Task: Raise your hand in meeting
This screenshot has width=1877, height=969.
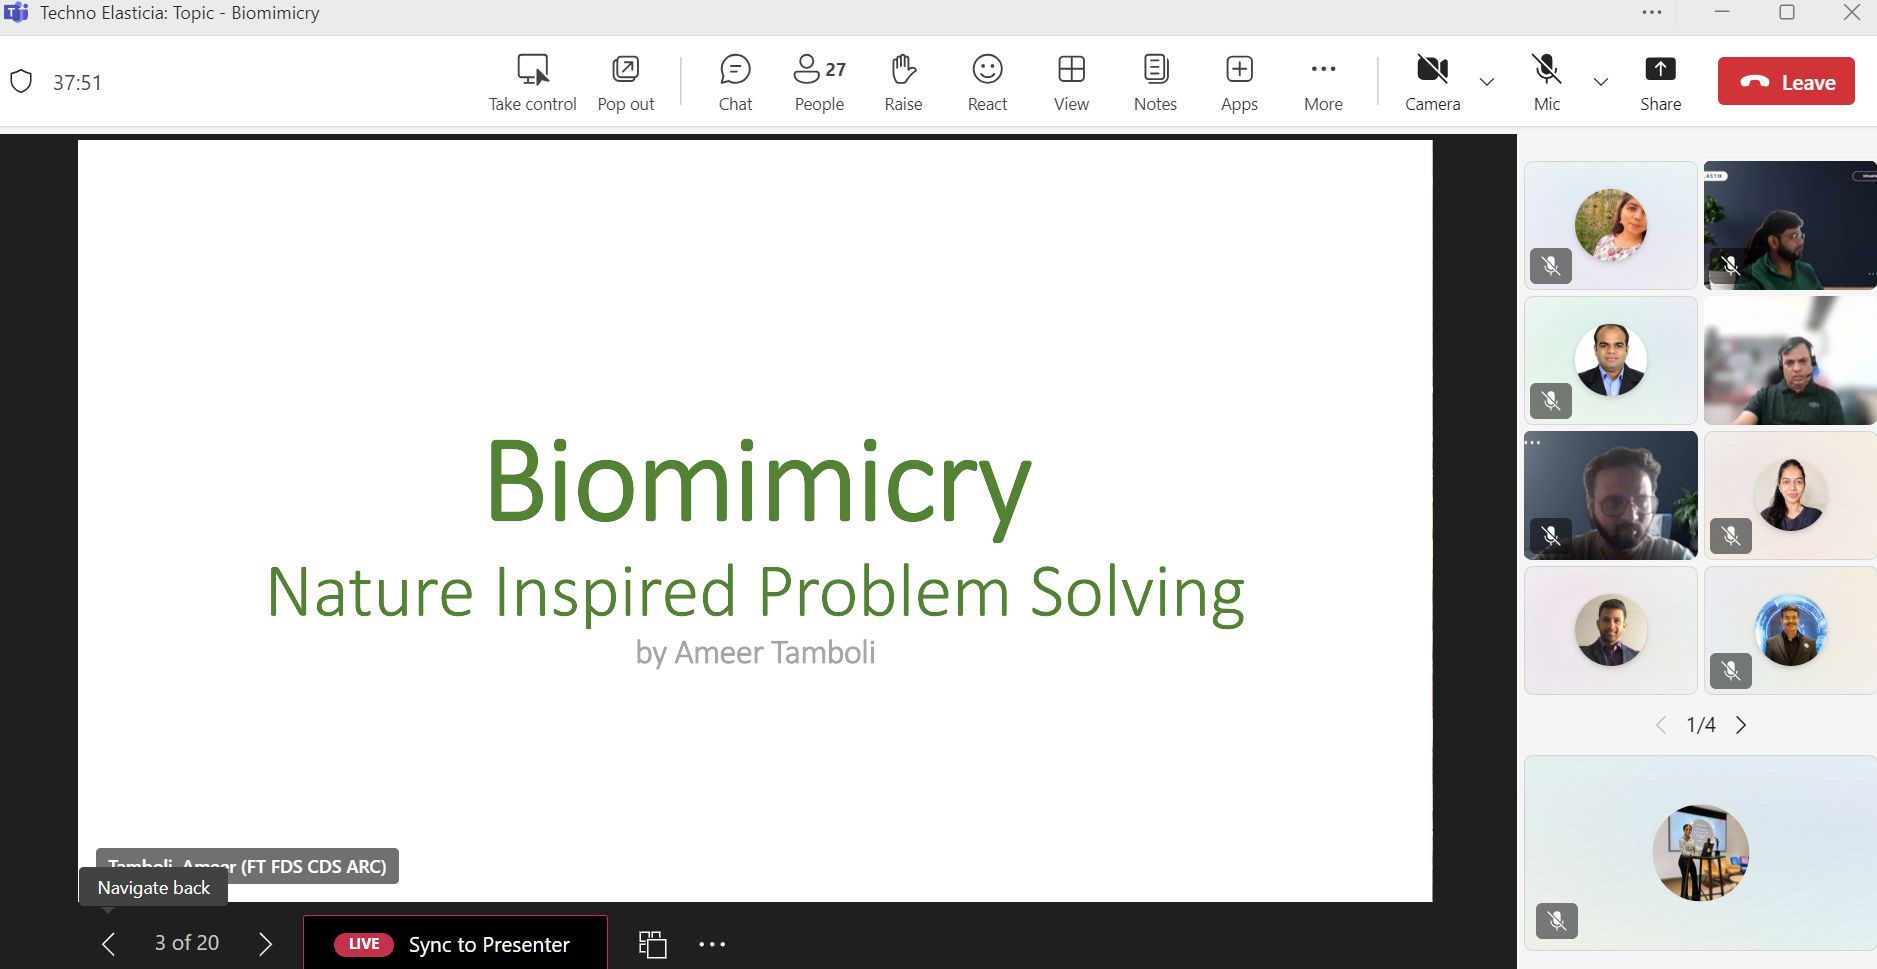Action: tap(903, 82)
